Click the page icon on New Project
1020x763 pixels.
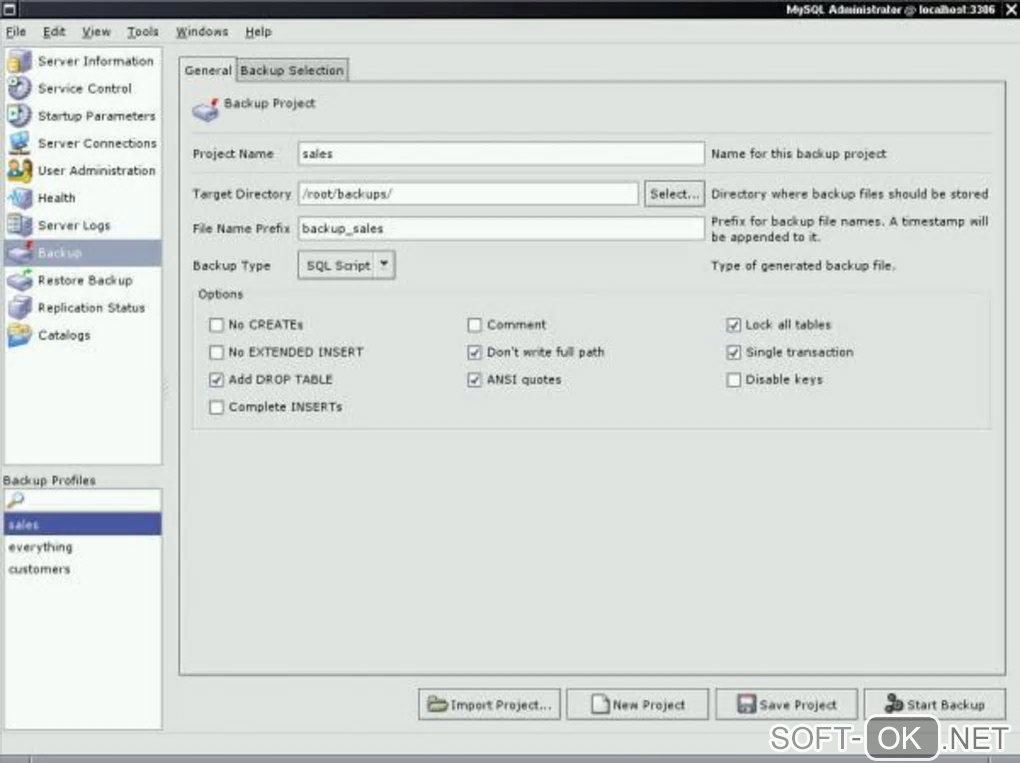pyautogui.click(x=600, y=704)
